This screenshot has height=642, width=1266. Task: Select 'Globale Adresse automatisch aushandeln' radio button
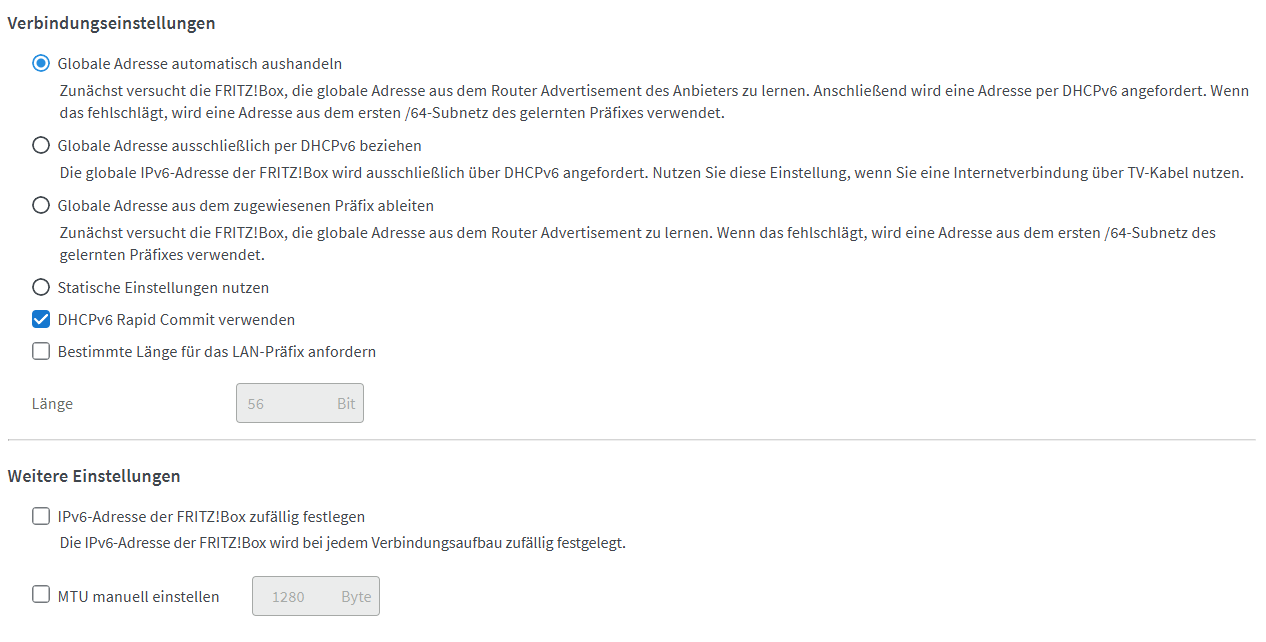[x=41, y=63]
